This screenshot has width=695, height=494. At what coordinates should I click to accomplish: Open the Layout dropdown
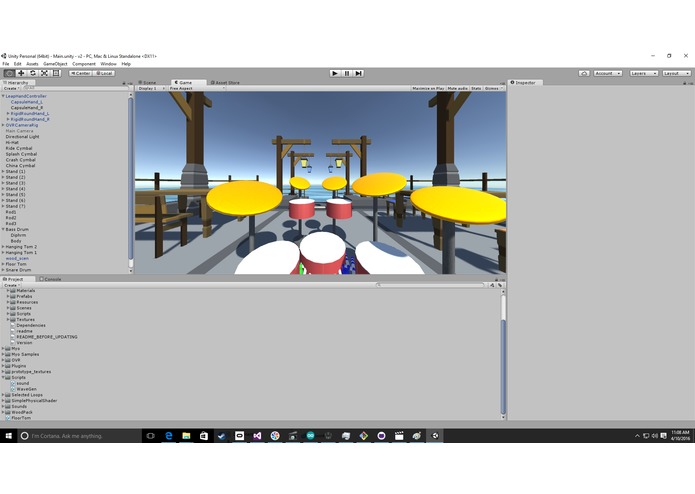pyautogui.click(x=676, y=73)
